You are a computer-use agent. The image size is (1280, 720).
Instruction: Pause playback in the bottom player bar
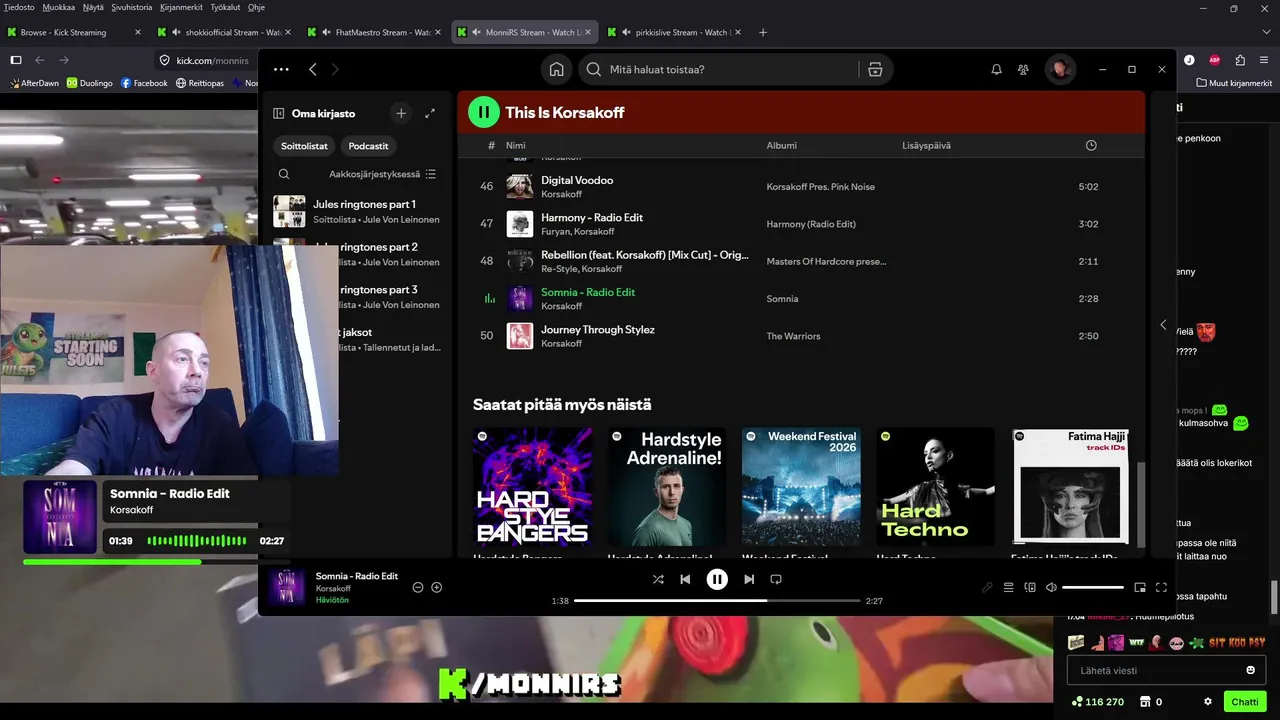(717, 579)
